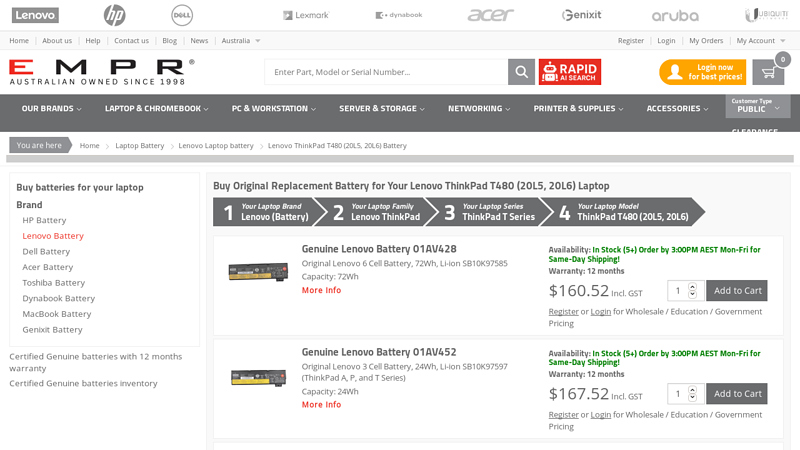This screenshot has width=800, height=450.
Task: Increase quantity for 01AV452 battery
Action: (692, 390)
